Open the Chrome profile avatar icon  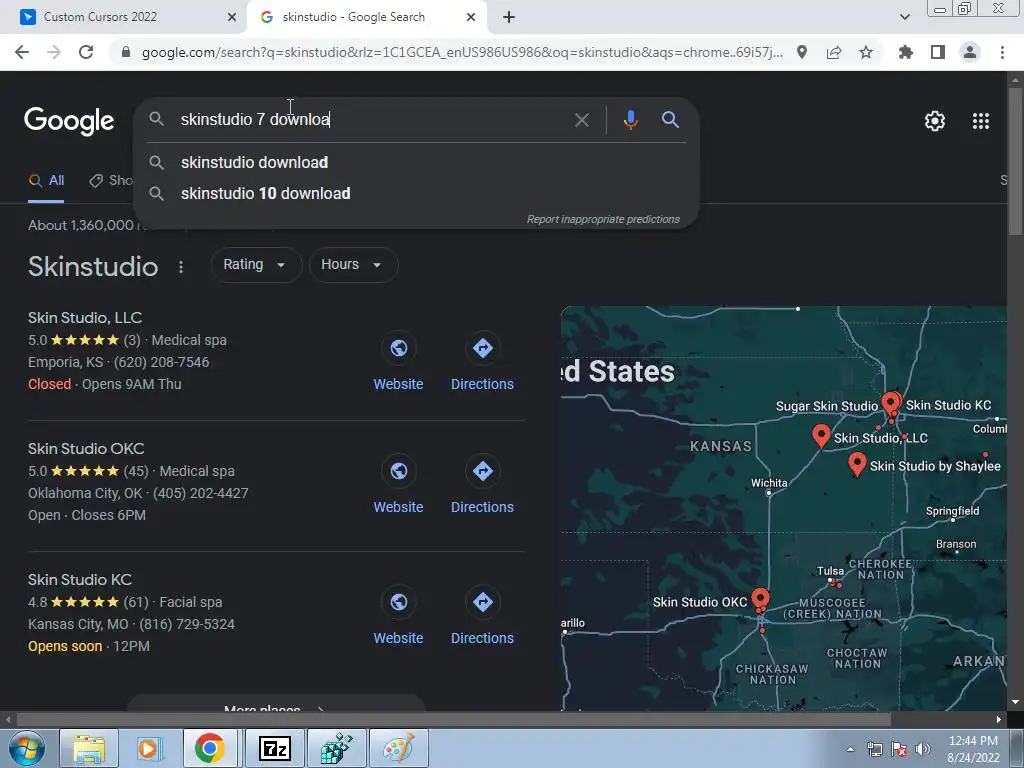(x=970, y=52)
